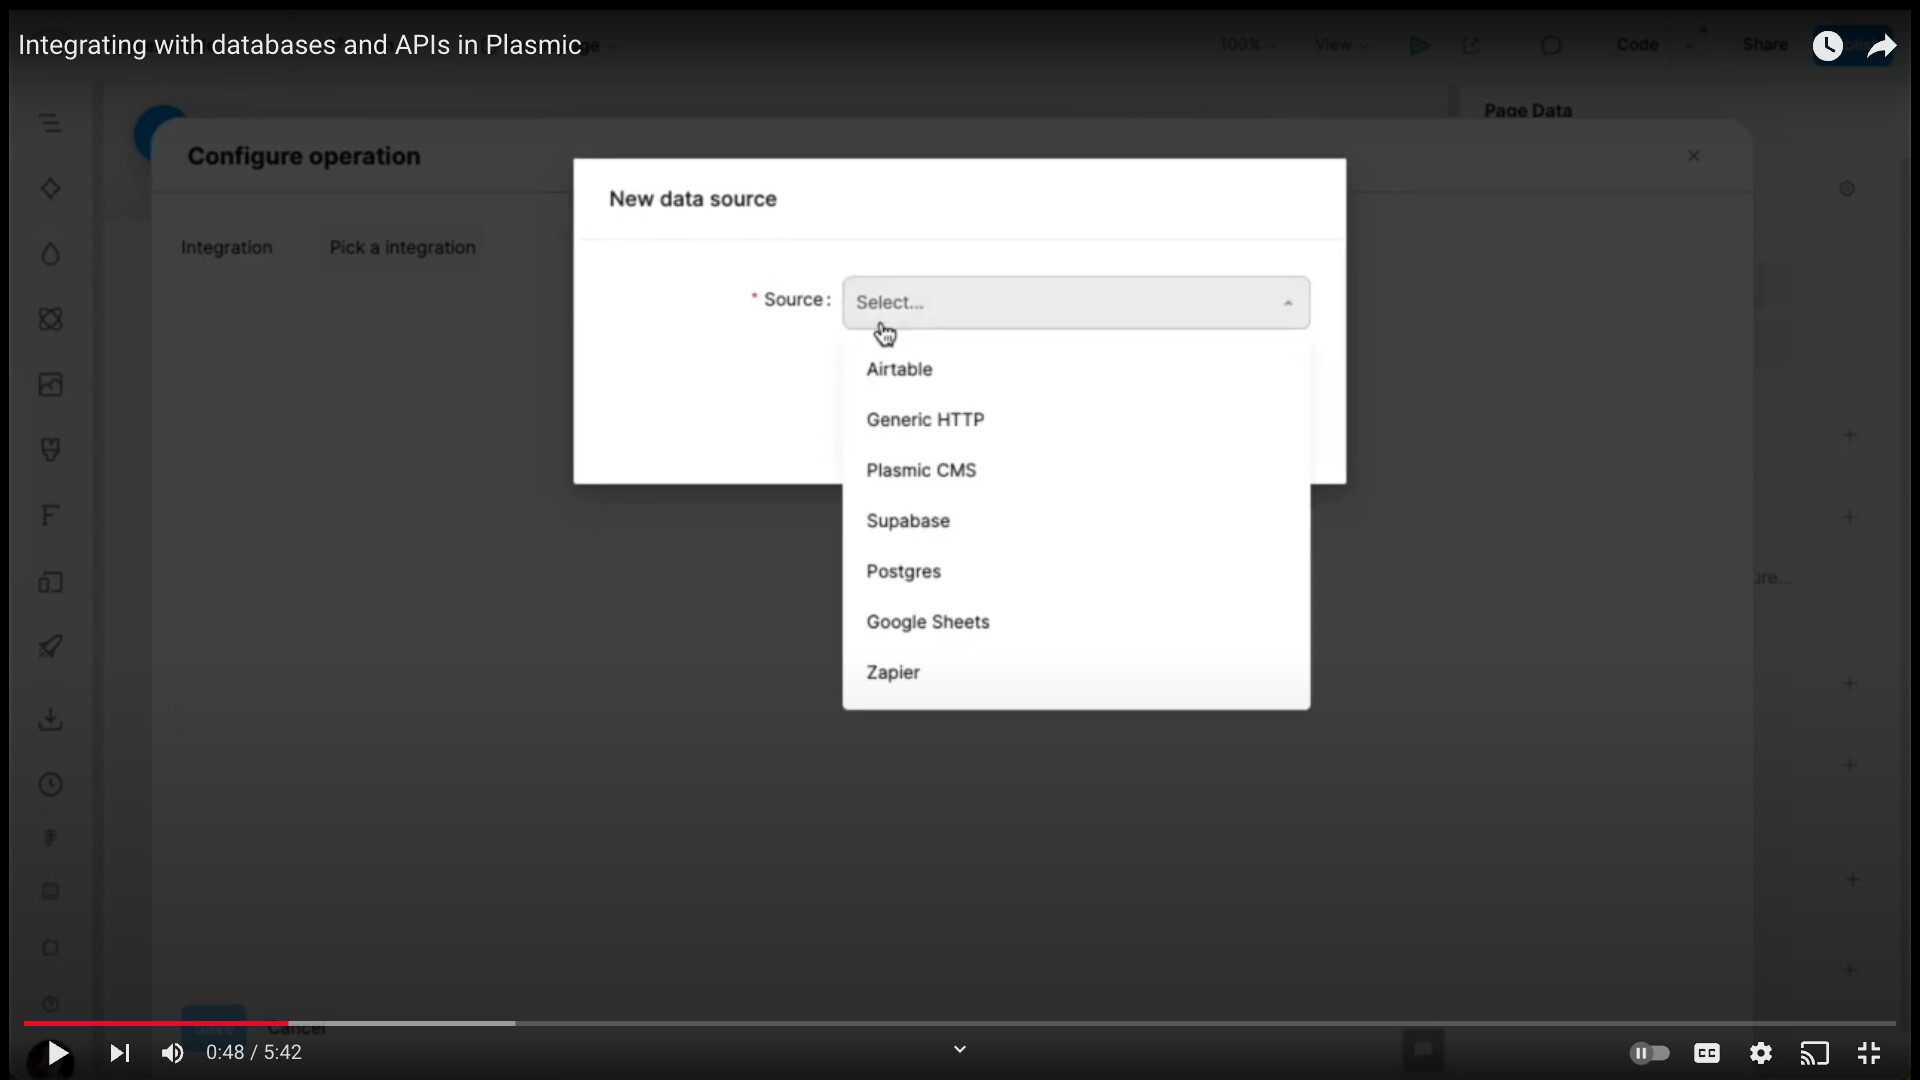
Task: Mute the video volume
Action: coord(172,1053)
